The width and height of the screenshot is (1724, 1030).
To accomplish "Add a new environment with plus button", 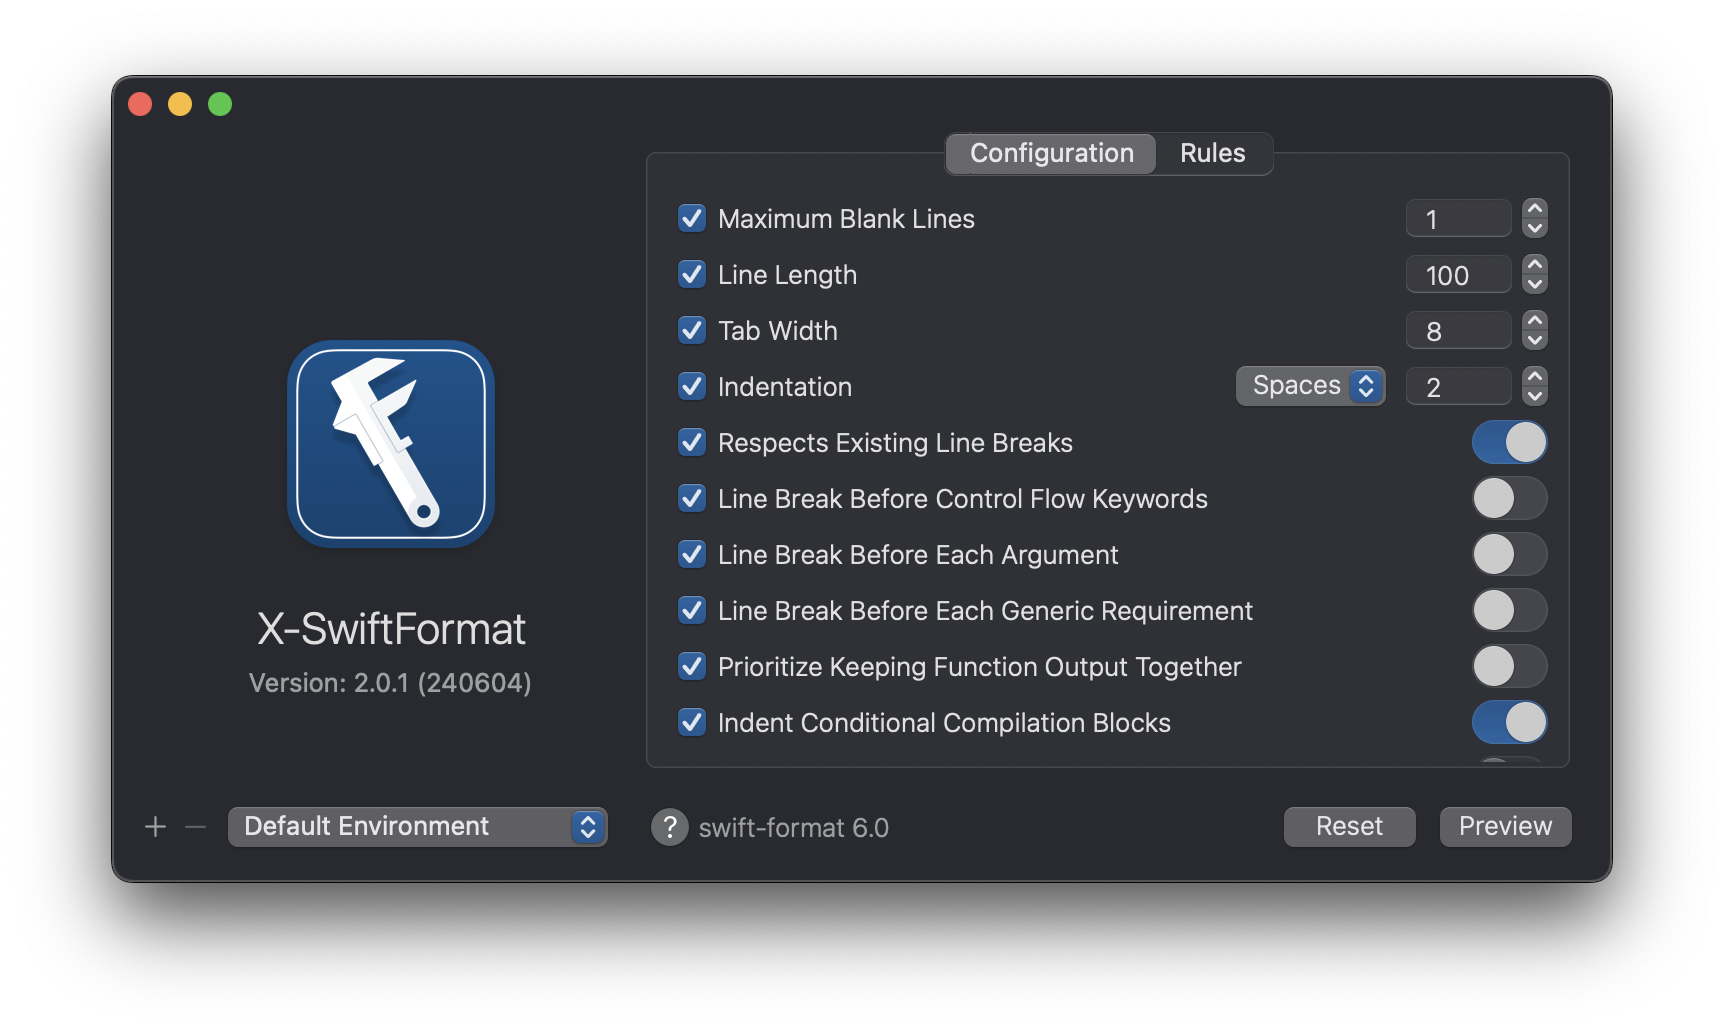I will coord(155,827).
